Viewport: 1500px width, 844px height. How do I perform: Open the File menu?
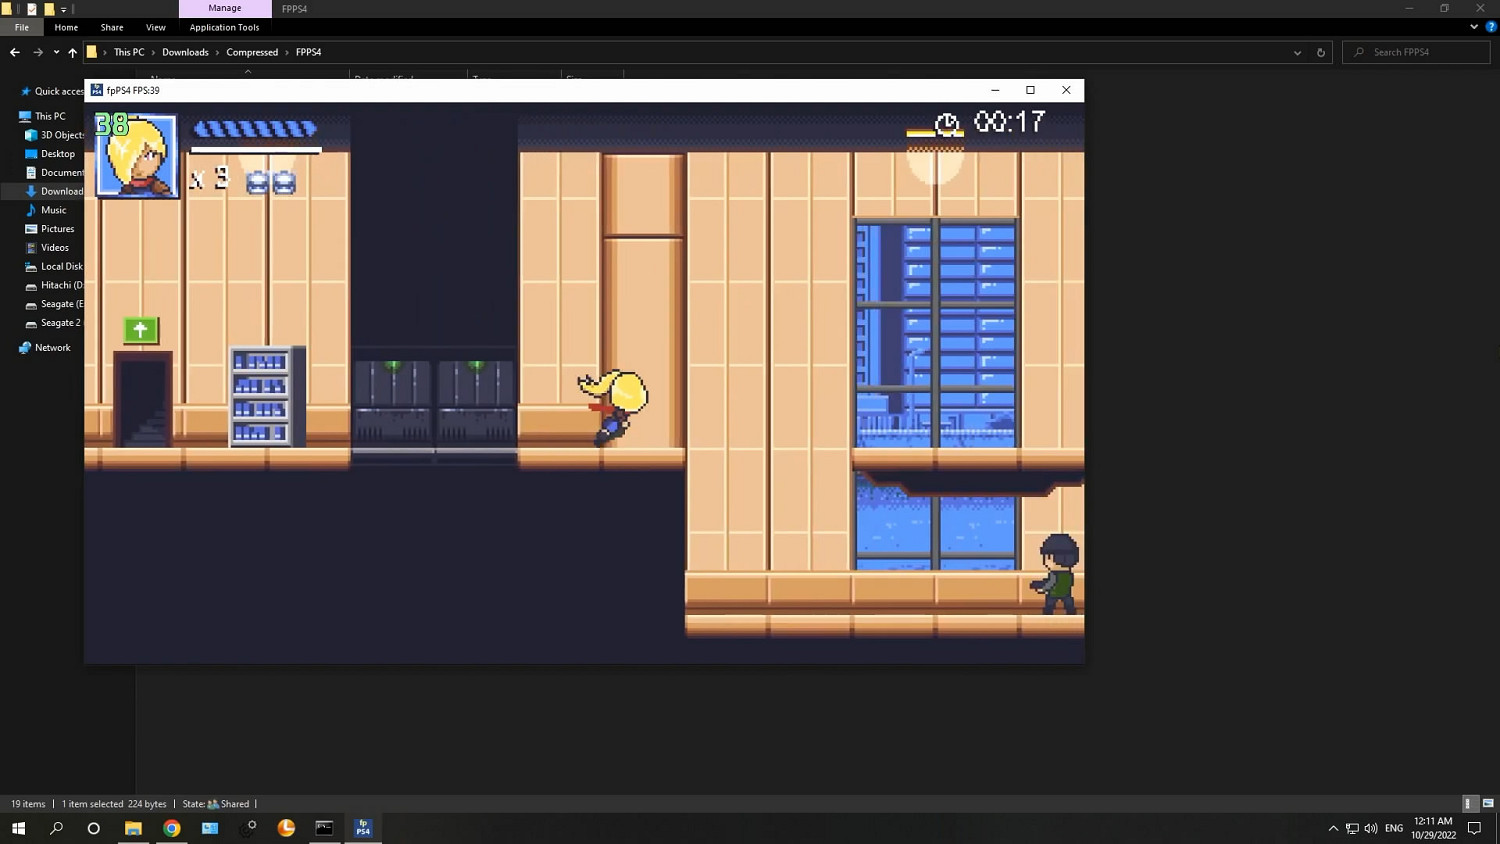coord(22,27)
